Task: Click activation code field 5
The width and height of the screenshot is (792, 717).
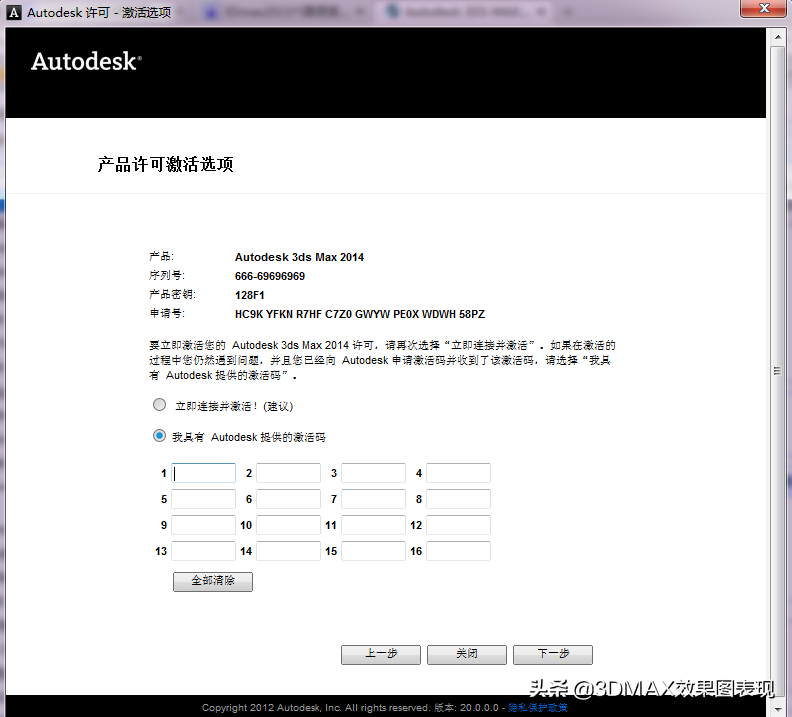Action: pyautogui.click(x=204, y=499)
